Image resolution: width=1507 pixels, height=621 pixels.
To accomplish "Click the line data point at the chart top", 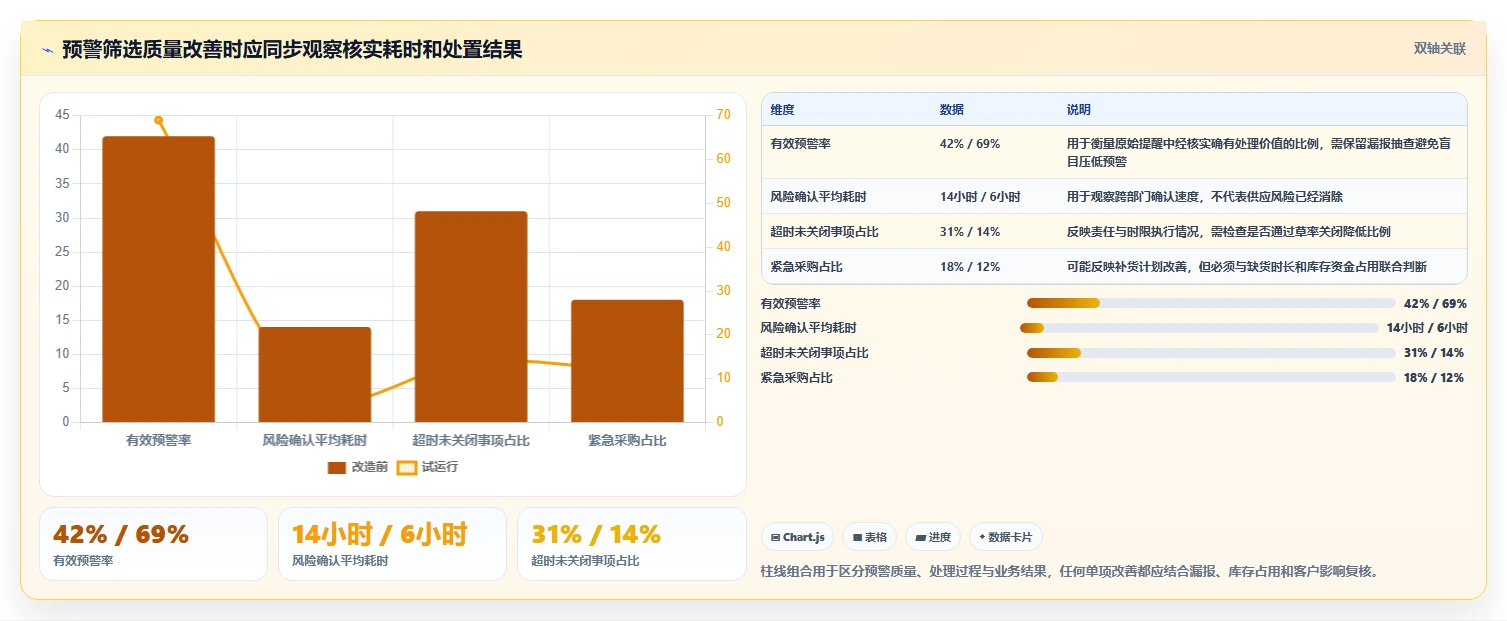I will coord(158,120).
